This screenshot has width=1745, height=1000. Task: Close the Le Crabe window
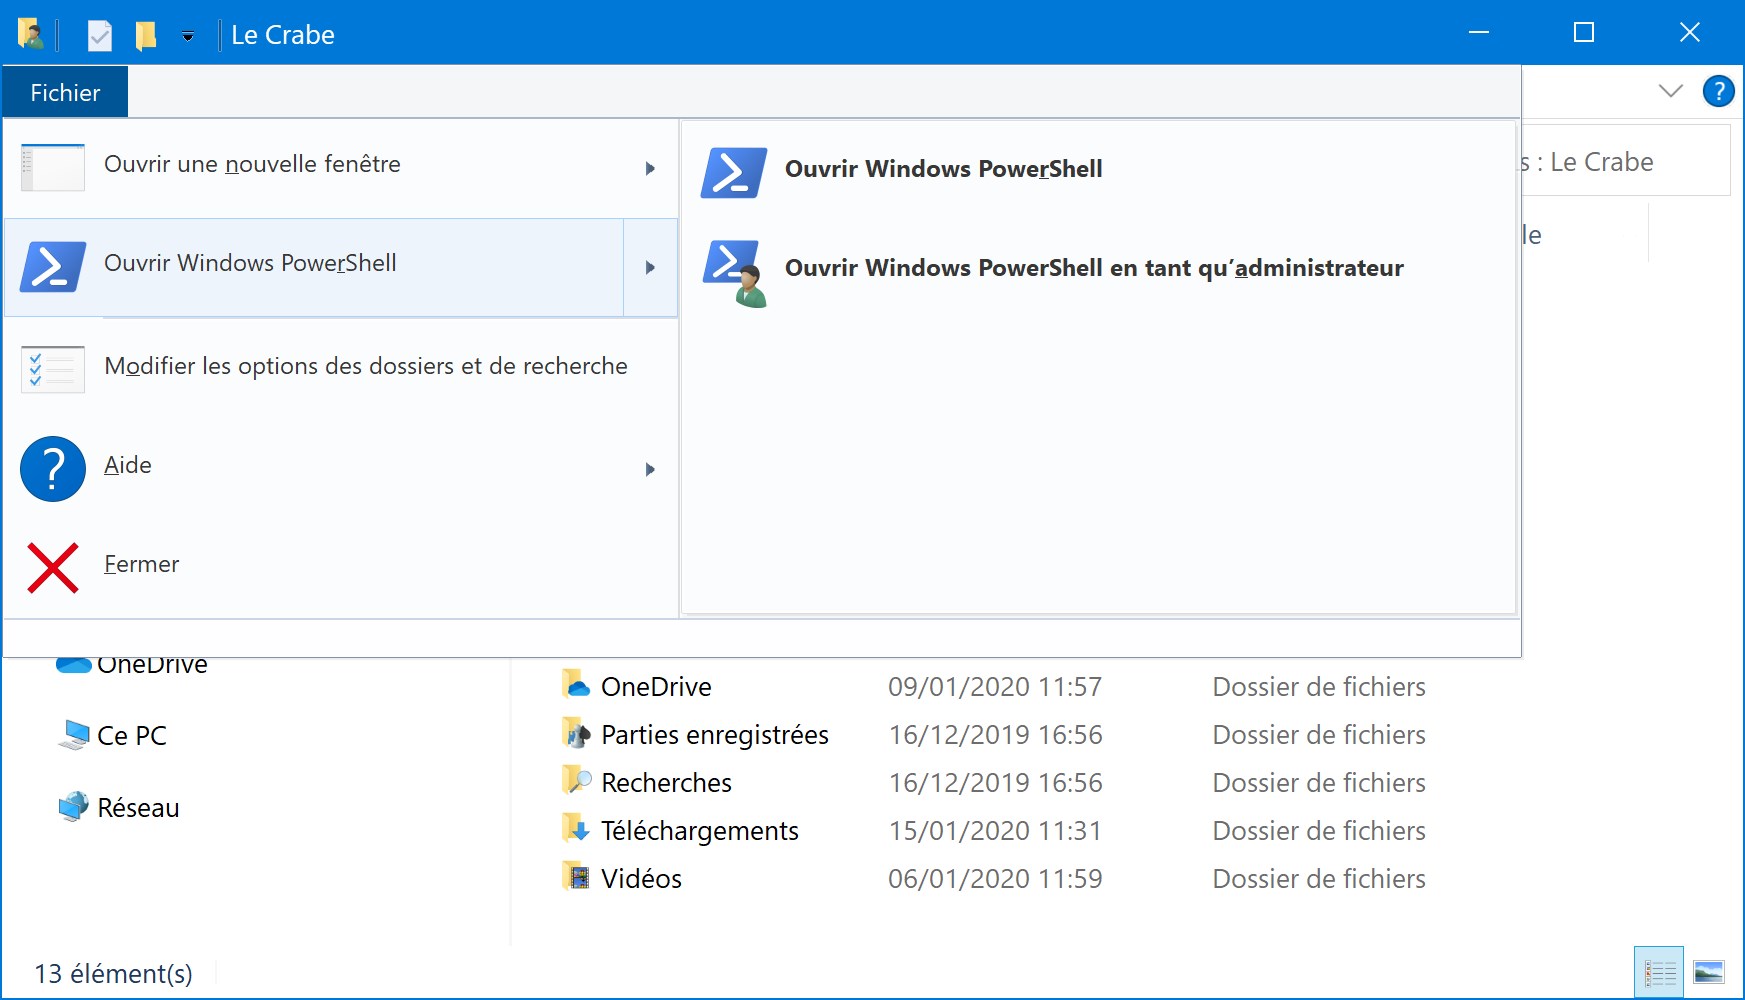(x=1689, y=32)
